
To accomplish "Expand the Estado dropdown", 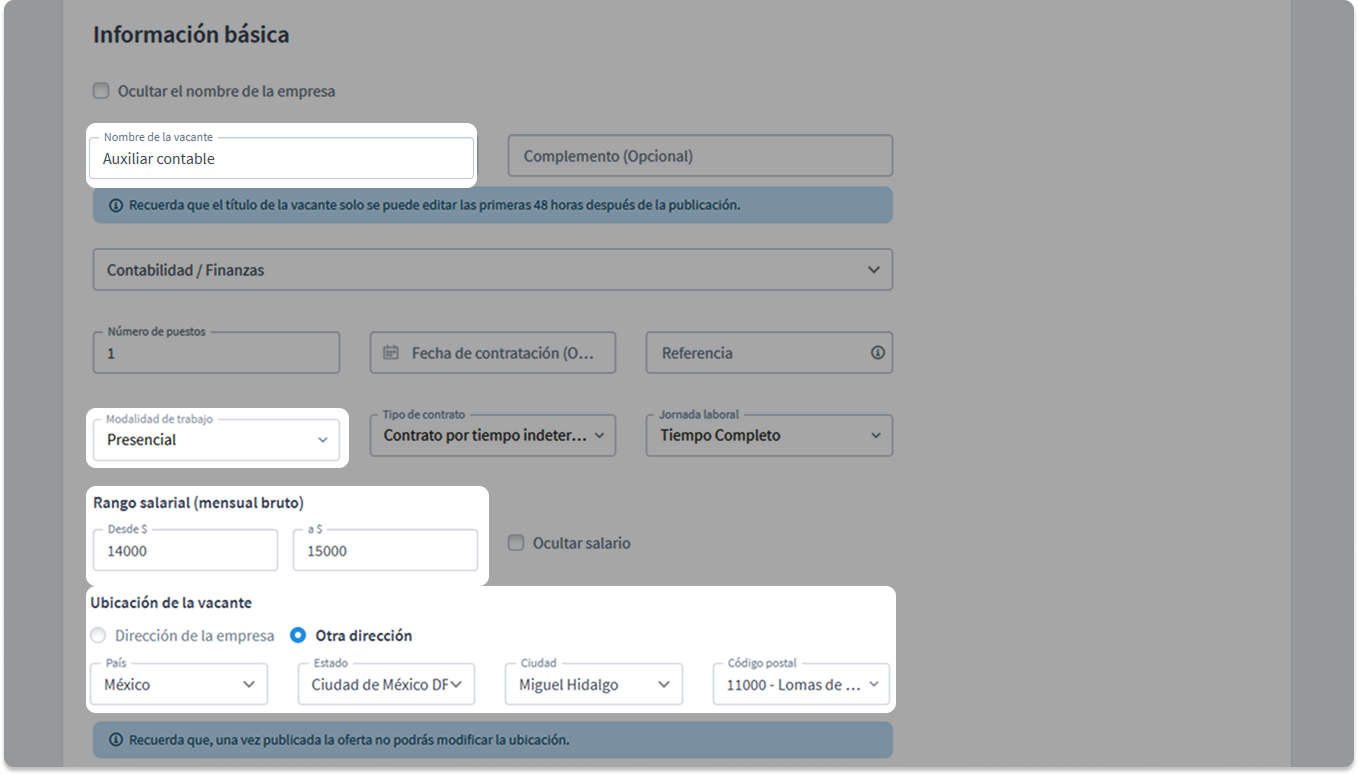I will [x=386, y=685].
